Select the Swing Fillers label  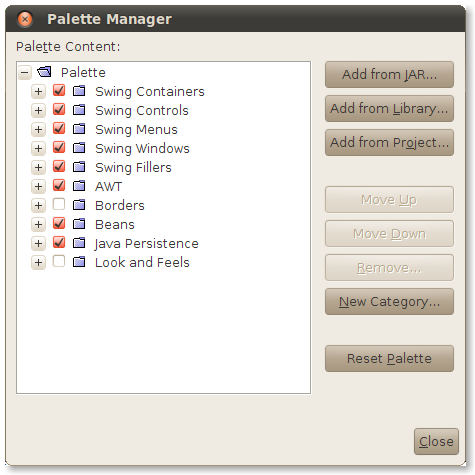pyautogui.click(x=133, y=168)
